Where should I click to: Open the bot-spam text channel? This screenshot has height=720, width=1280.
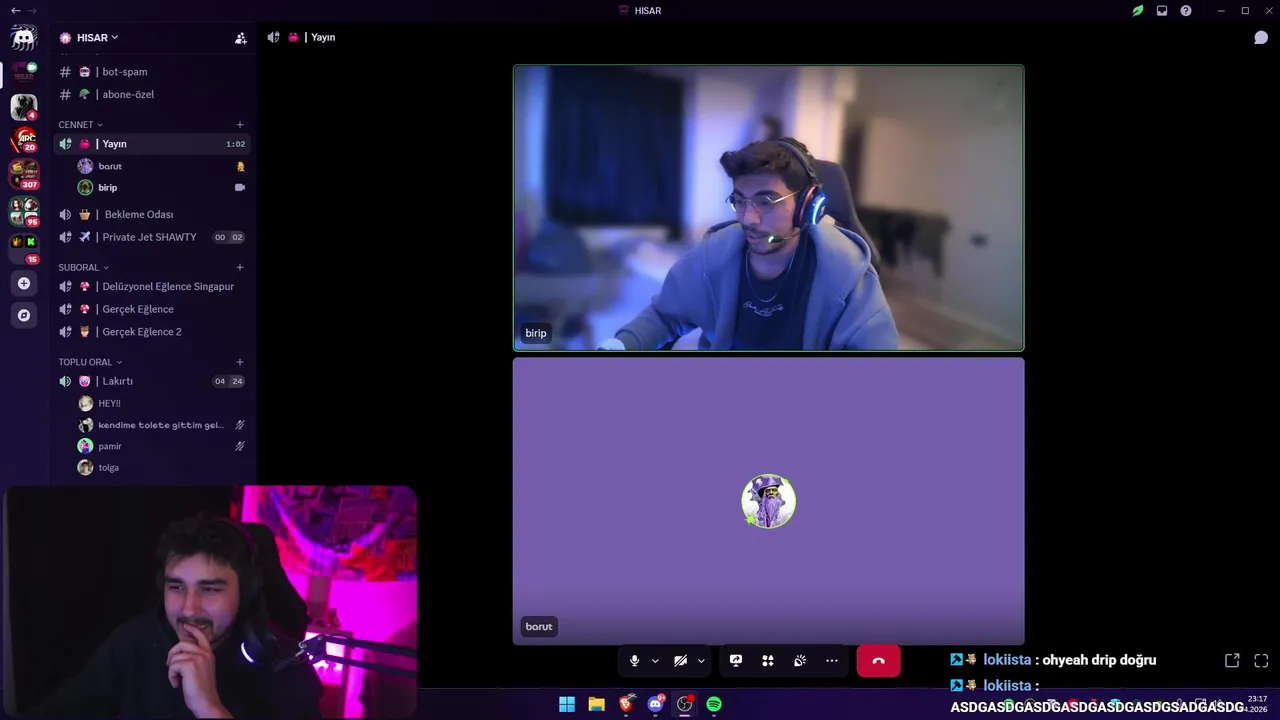pyautogui.click(x=151, y=72)
